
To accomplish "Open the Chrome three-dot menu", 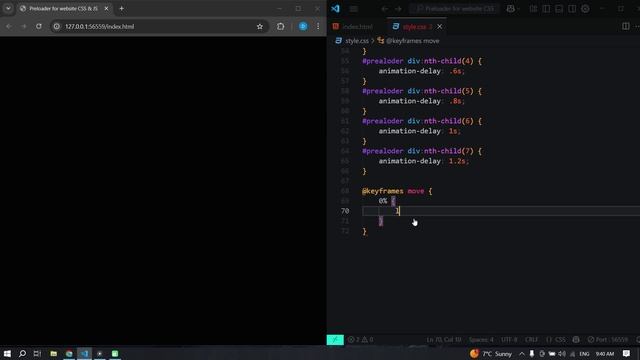I will [318, 26].
